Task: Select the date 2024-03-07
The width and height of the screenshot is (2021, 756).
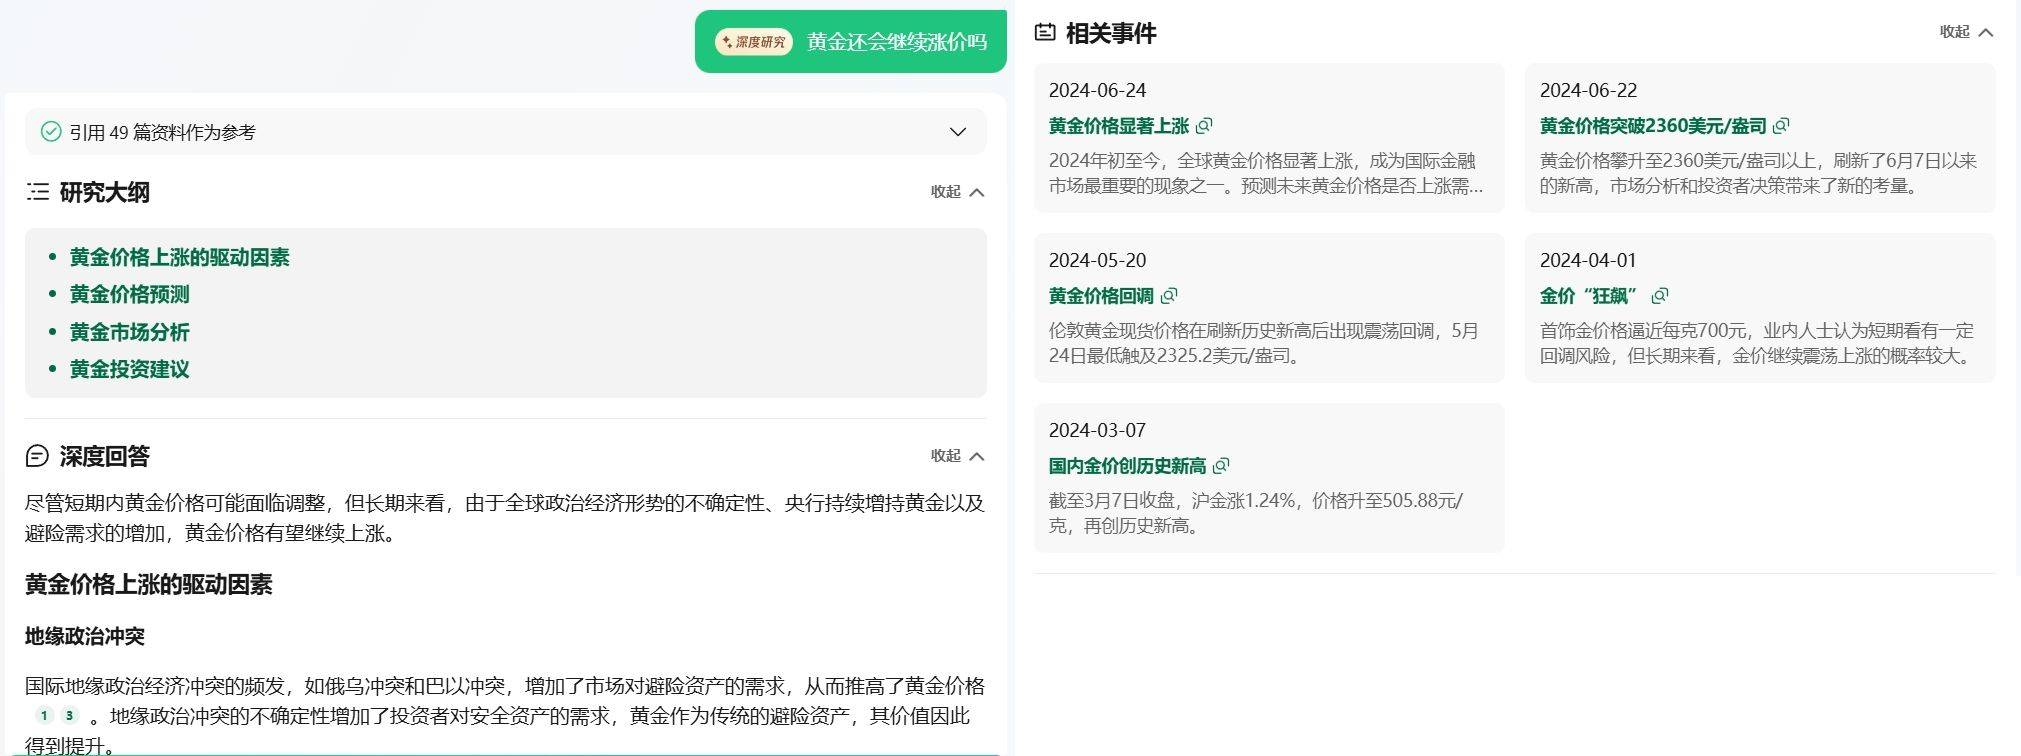Action: (x=1097, y=430)
